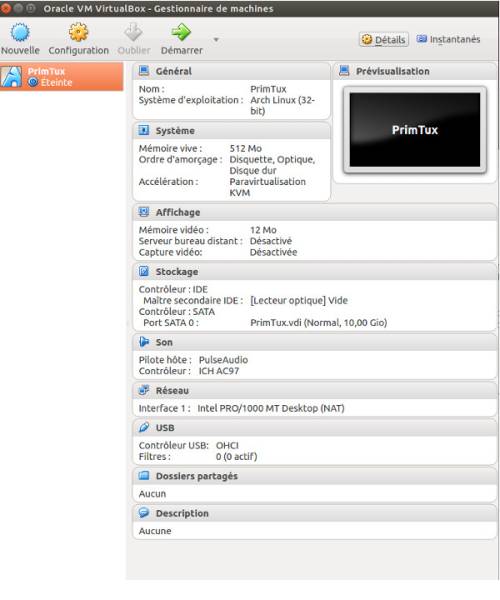Click the Affichage display icon
This screenshot has height=600, width=500.
pyautogui.click(x=144, y=212)
